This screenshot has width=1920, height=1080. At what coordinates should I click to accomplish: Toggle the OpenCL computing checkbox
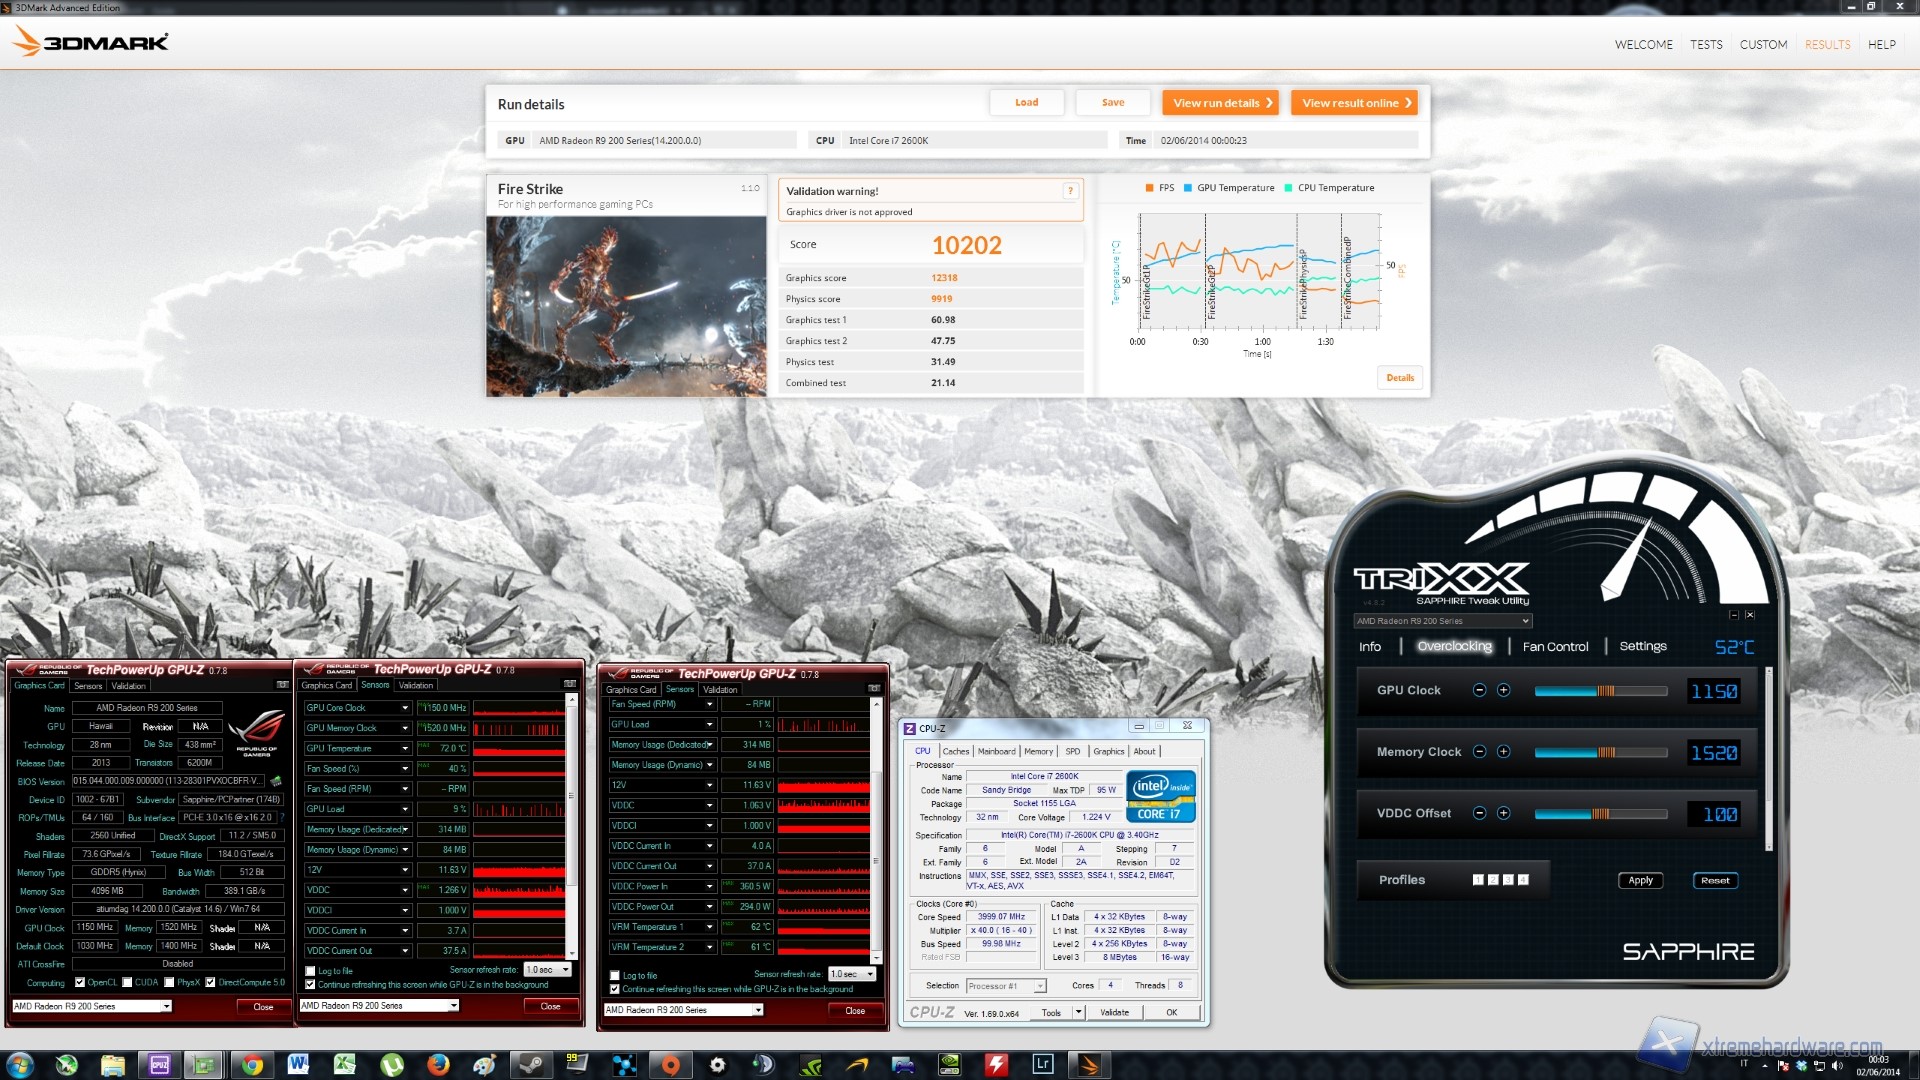tap(80, 982)
